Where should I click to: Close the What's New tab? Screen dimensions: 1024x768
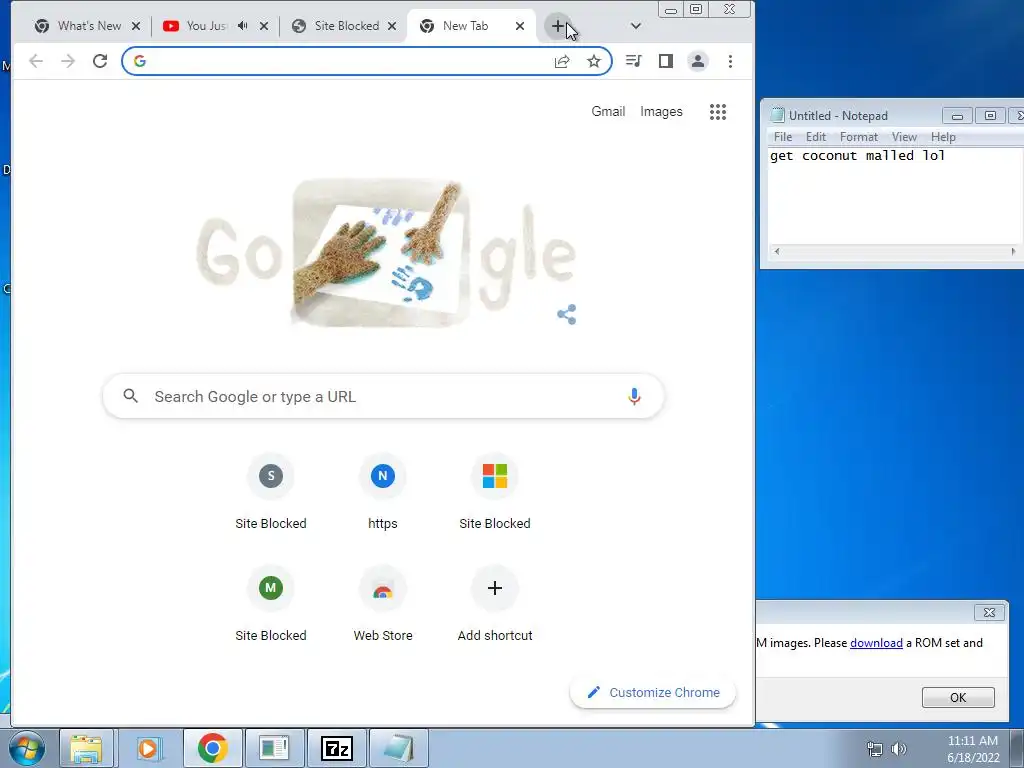click(x=136, y=26)
